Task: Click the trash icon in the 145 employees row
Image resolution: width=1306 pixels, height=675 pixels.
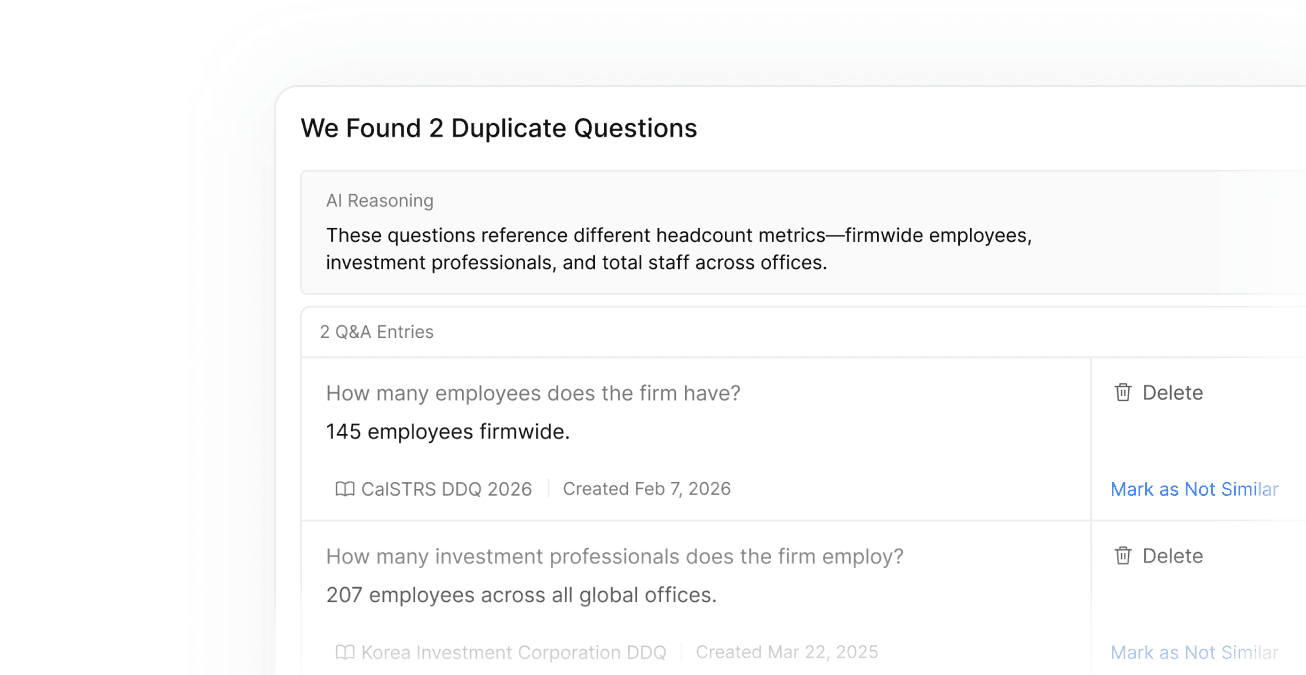Action: click(x=1123, y=393)
